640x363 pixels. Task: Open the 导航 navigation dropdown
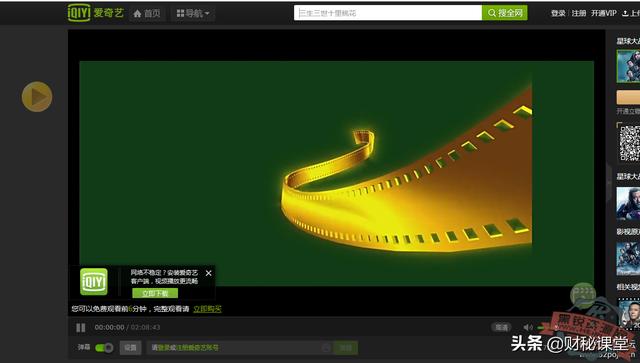click(193, 13)
